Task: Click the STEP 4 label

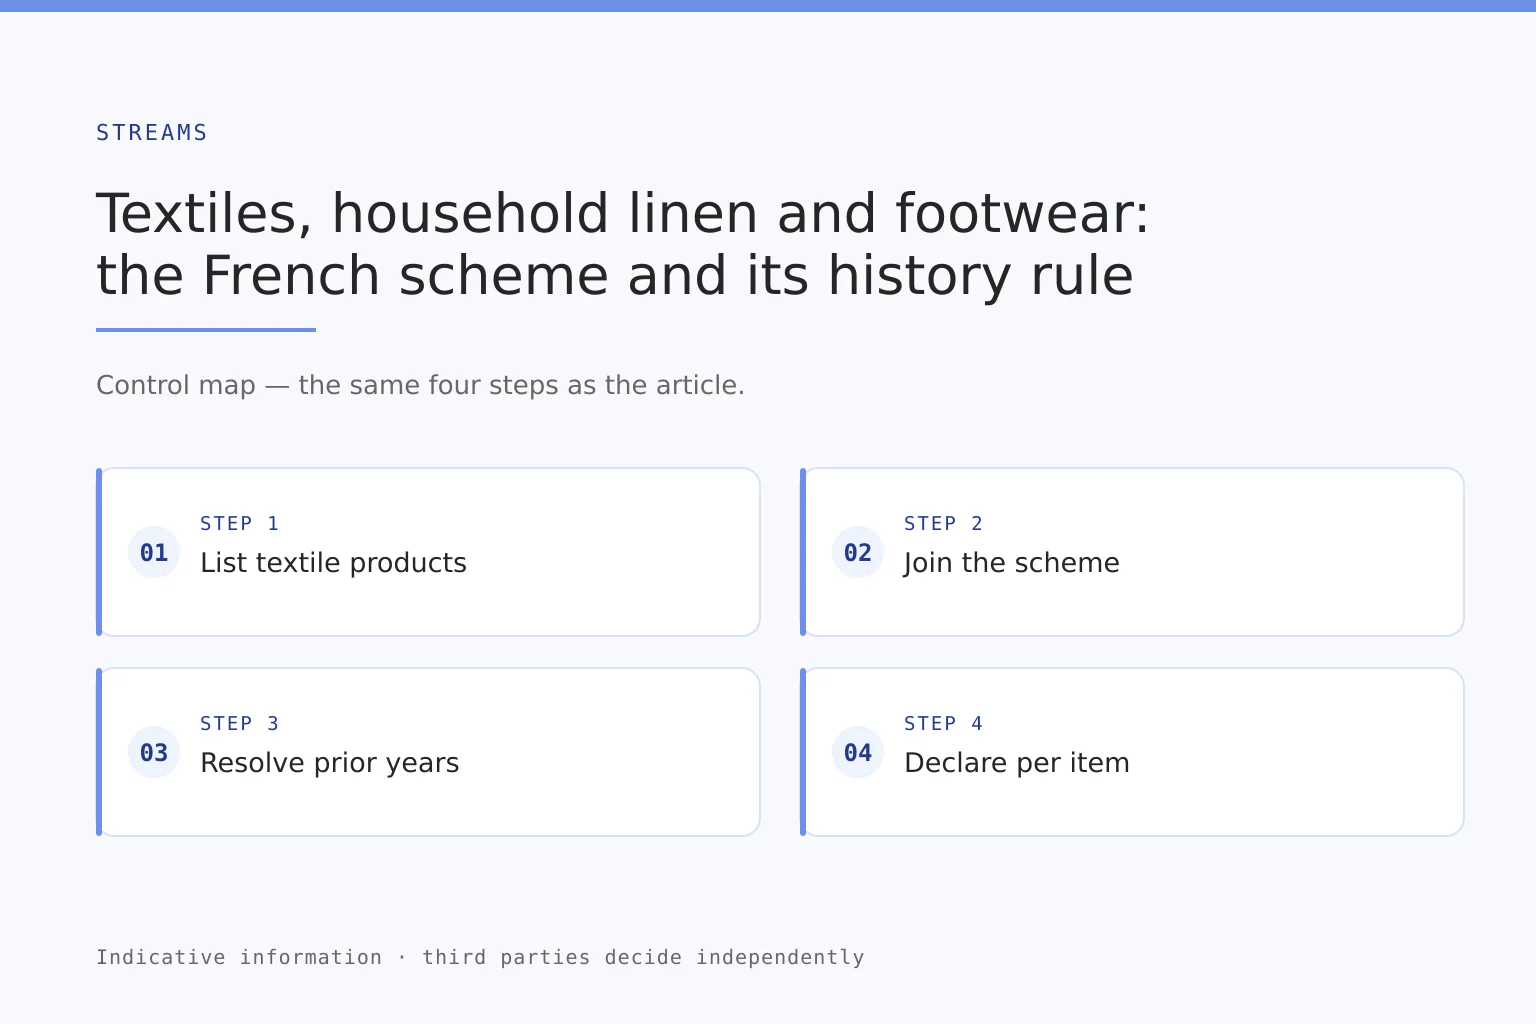Action: click(943, 723)
